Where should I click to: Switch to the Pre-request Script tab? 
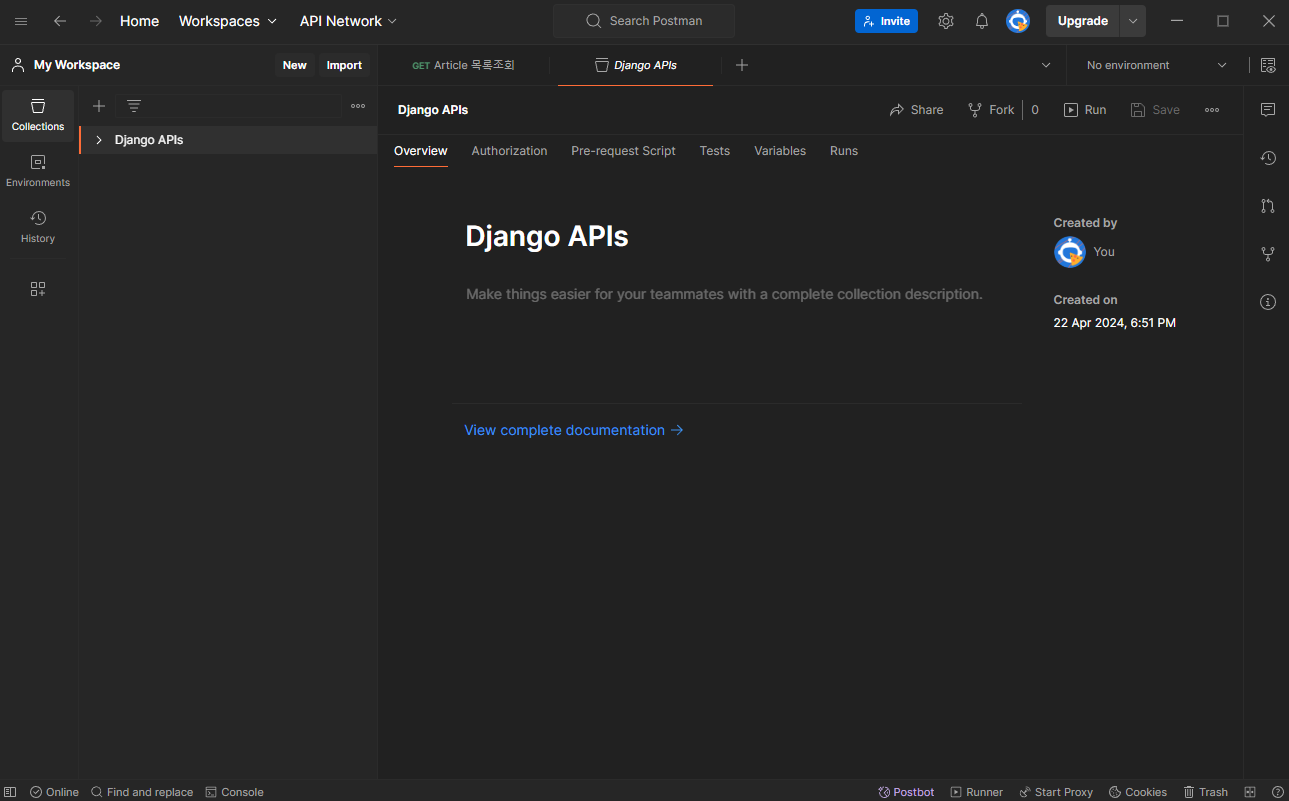point(623,151)
